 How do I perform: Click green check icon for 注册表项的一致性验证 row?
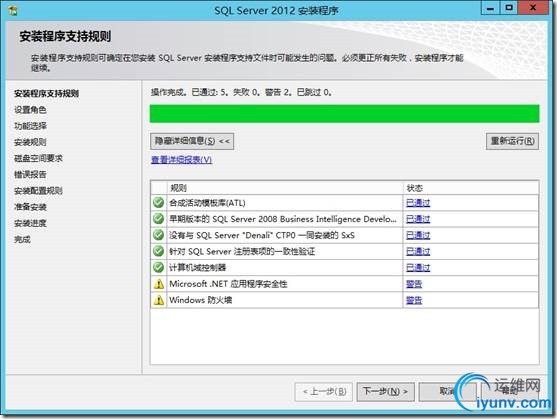158,251
